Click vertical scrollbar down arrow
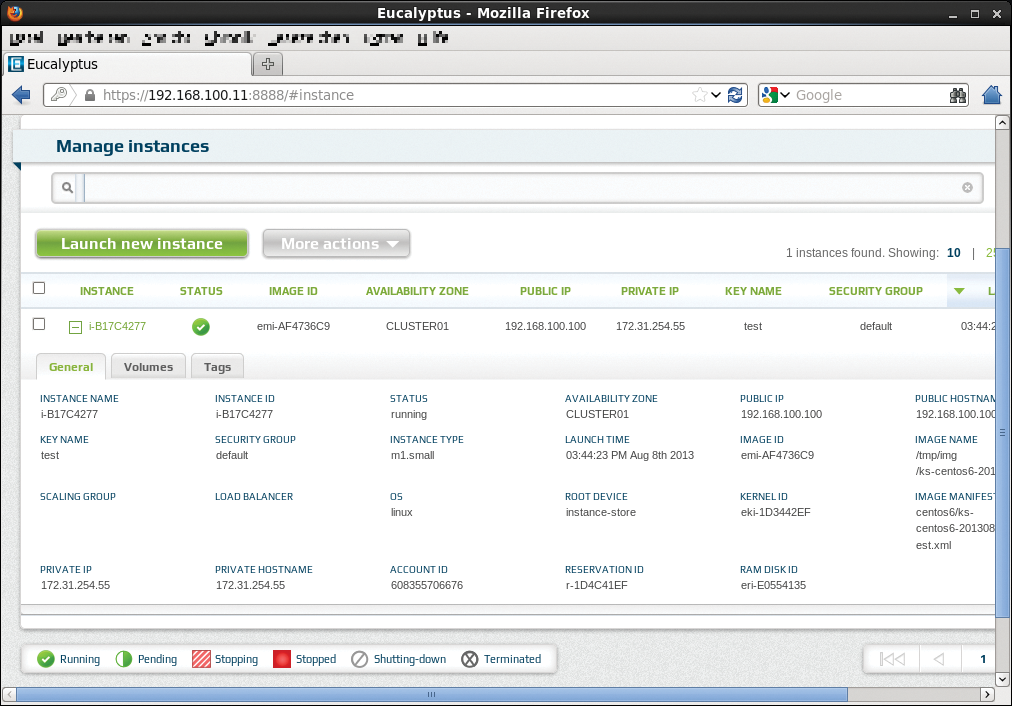The image size is (1012, 706). [x=1002, y=679]
